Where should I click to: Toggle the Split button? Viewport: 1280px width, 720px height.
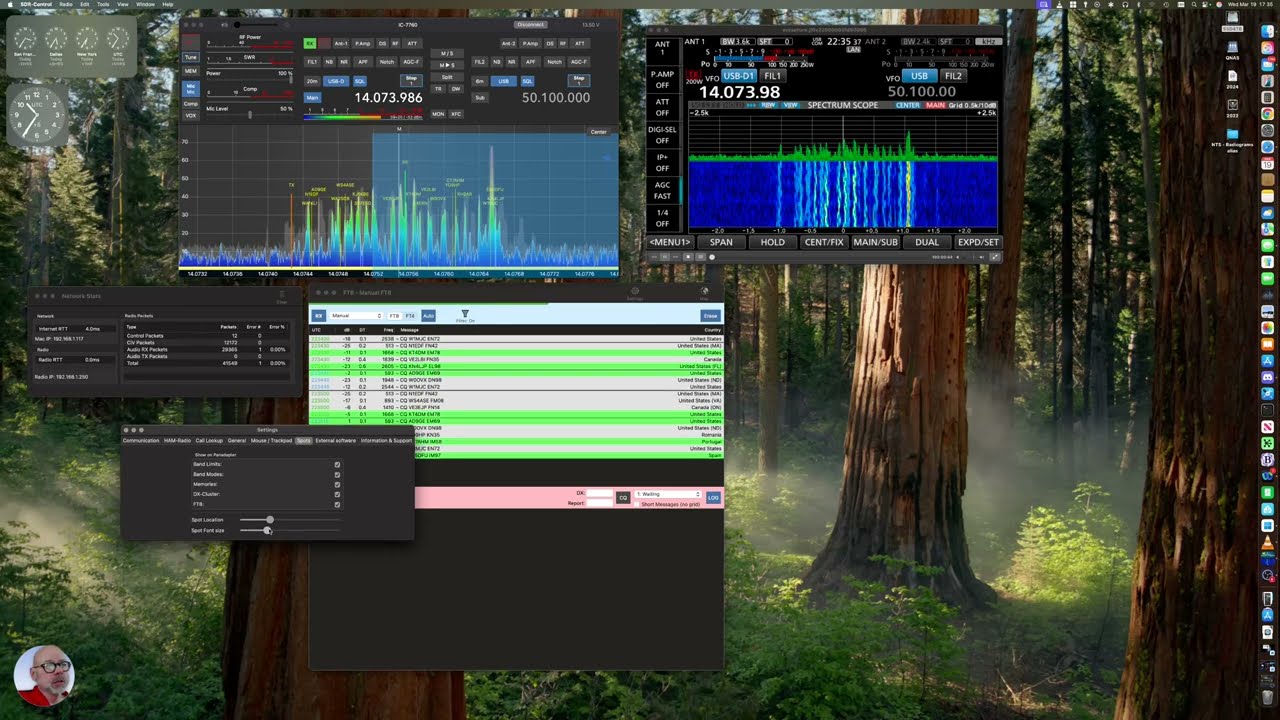447,77
